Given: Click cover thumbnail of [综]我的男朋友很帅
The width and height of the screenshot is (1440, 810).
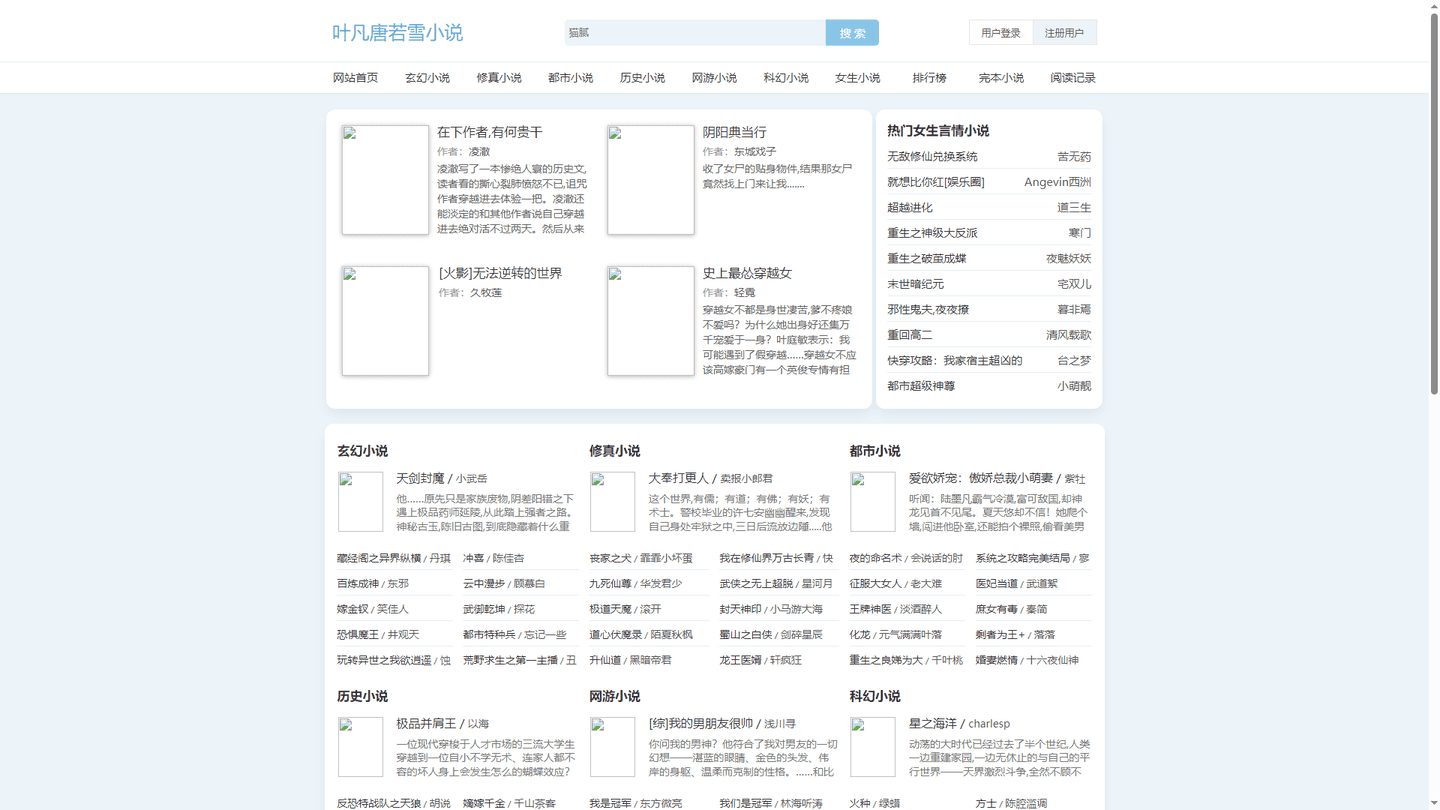Looking at the screenshot, I should (613, 747).
